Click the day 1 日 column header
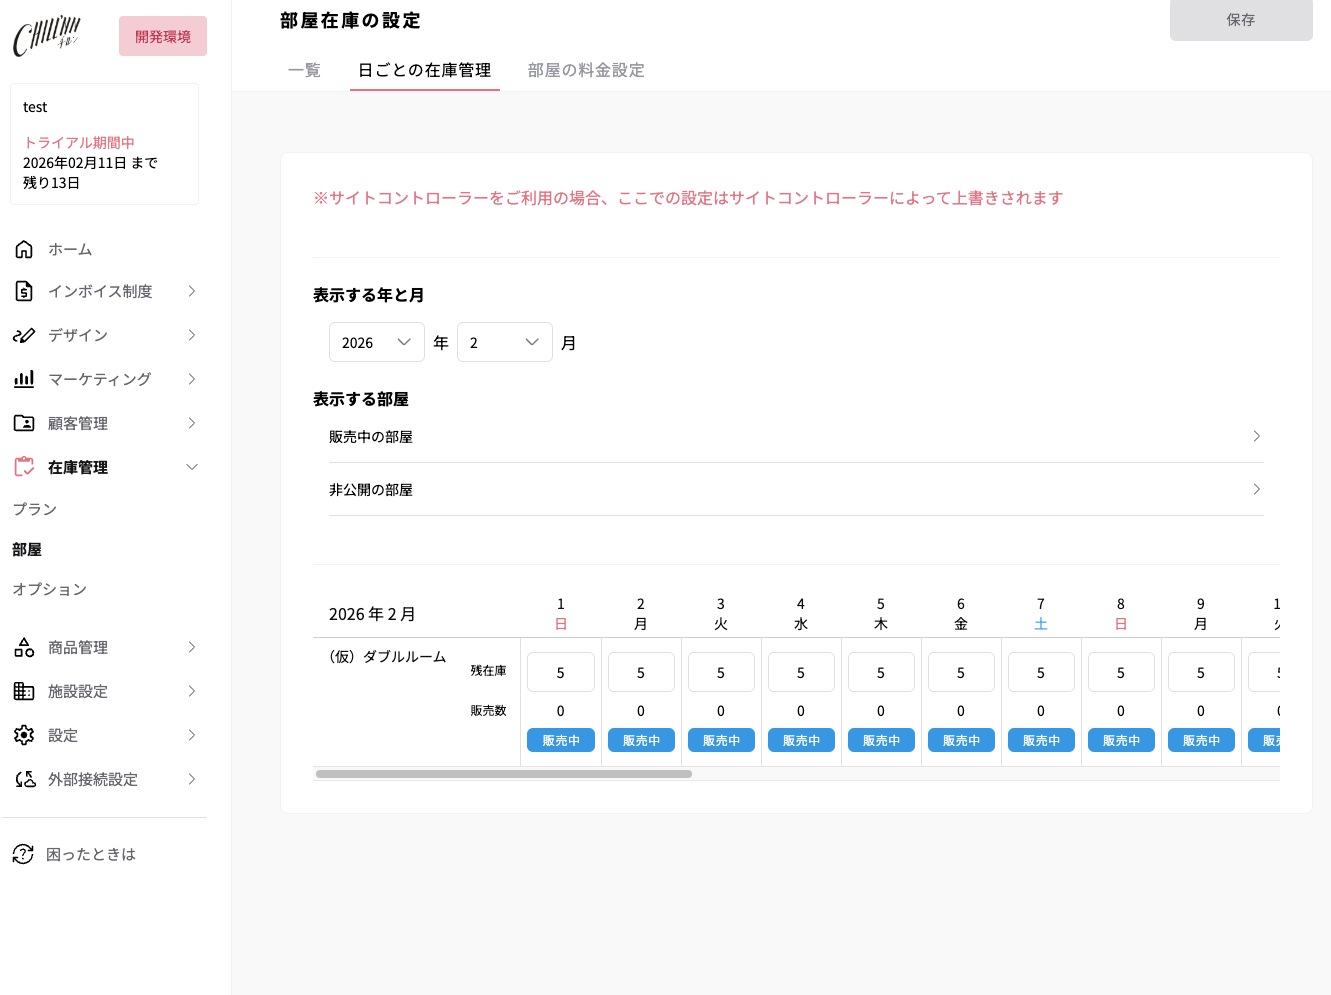 (x=561, y=614)
